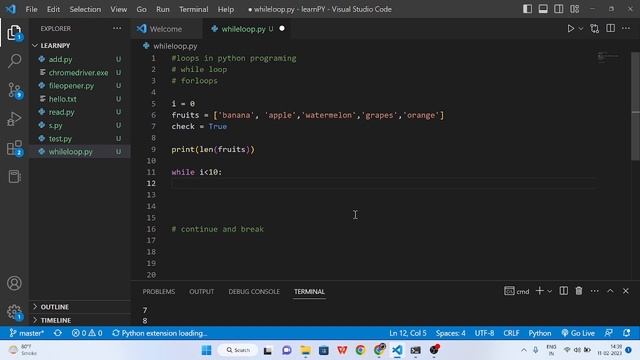Open Explorer Views and More Actions
This screenshot has width=640, height=360.
tap(117, 28)
